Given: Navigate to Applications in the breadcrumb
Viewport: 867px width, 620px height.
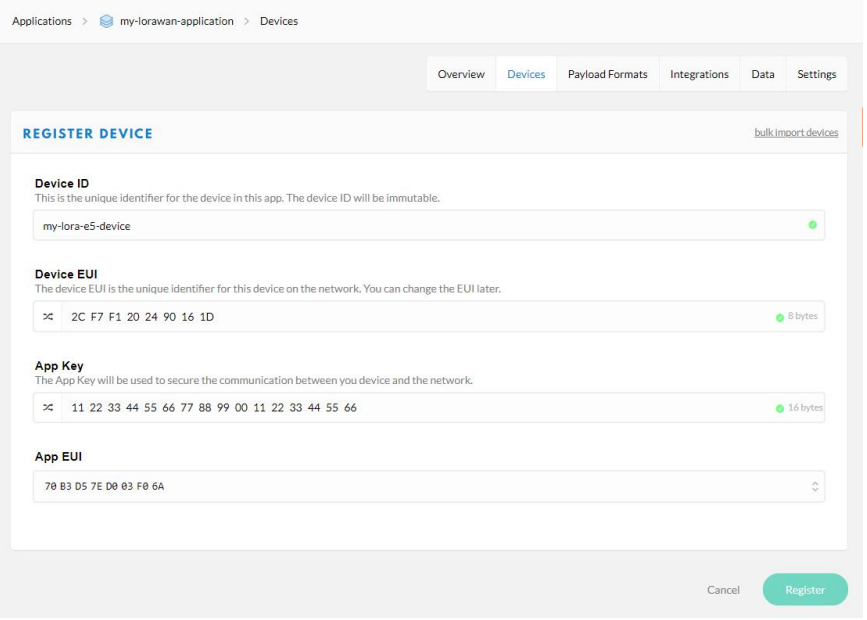Looking at the screenshot, I should pos(42,22).
